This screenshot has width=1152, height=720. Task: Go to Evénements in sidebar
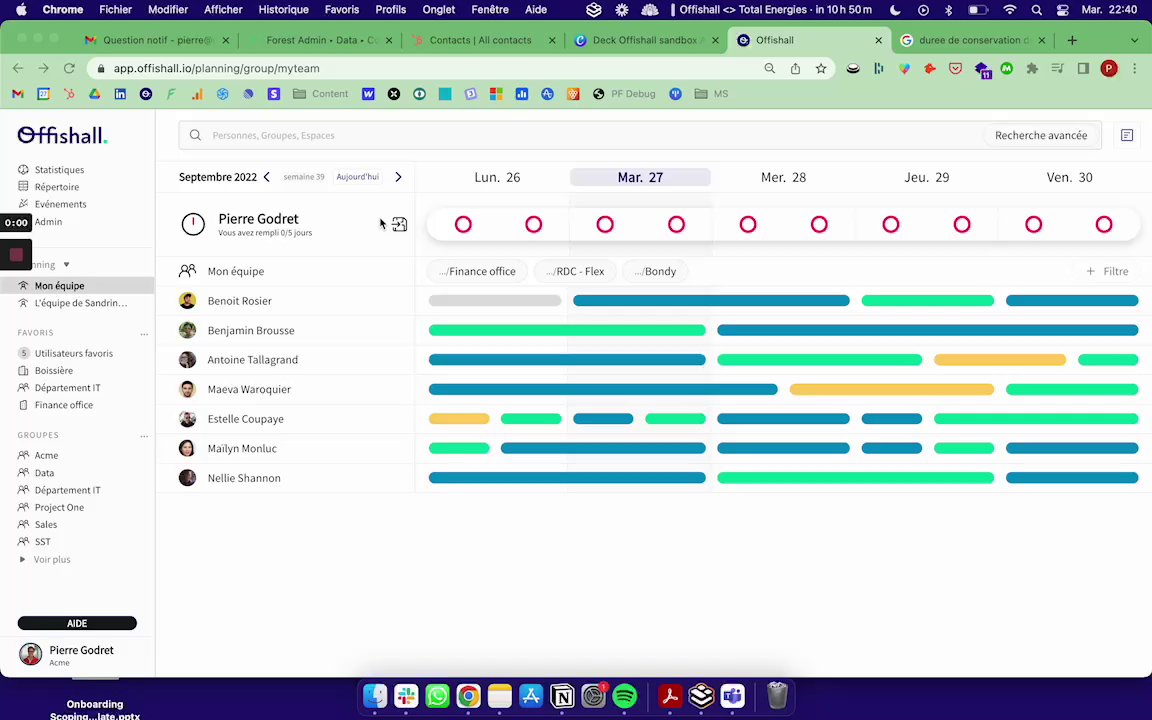point(60,204)
